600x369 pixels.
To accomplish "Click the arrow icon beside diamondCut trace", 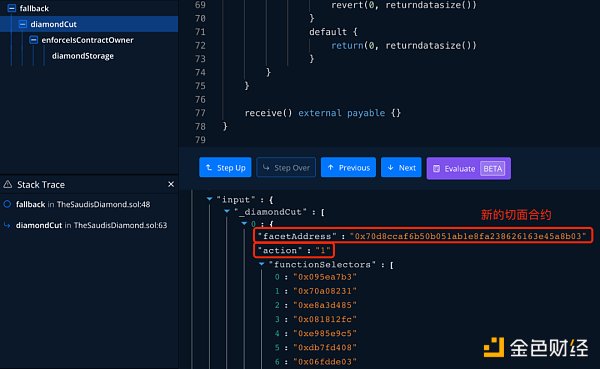I will click(x=7, y=225).
